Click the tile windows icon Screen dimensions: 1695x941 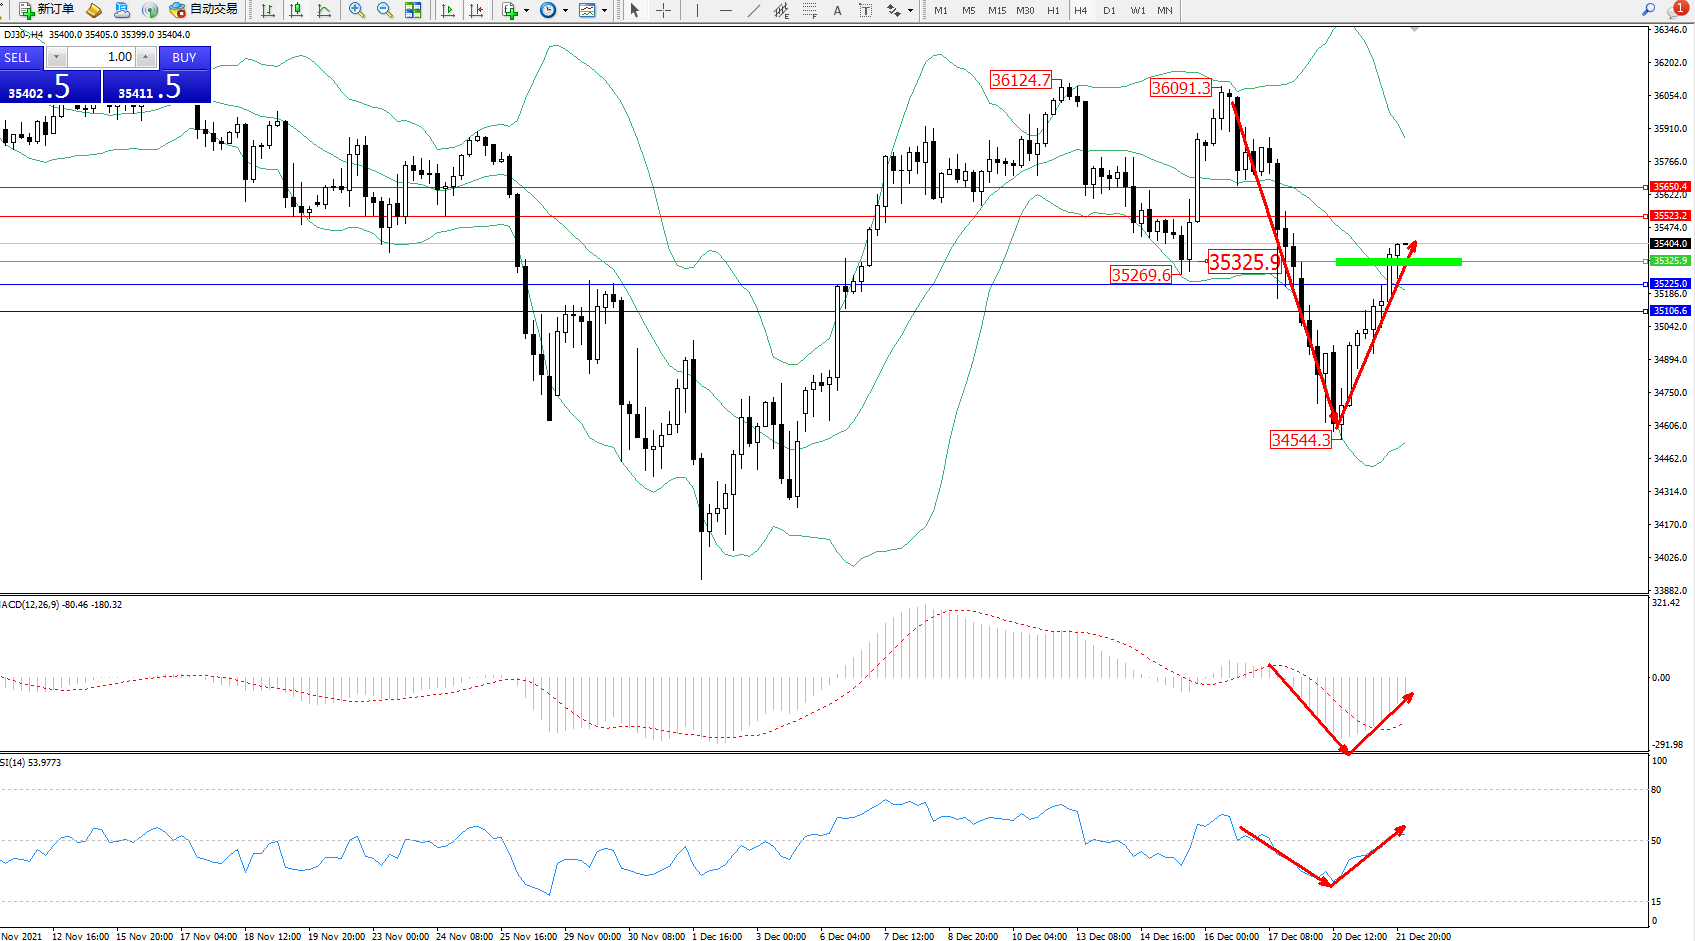tap(413, 10)
